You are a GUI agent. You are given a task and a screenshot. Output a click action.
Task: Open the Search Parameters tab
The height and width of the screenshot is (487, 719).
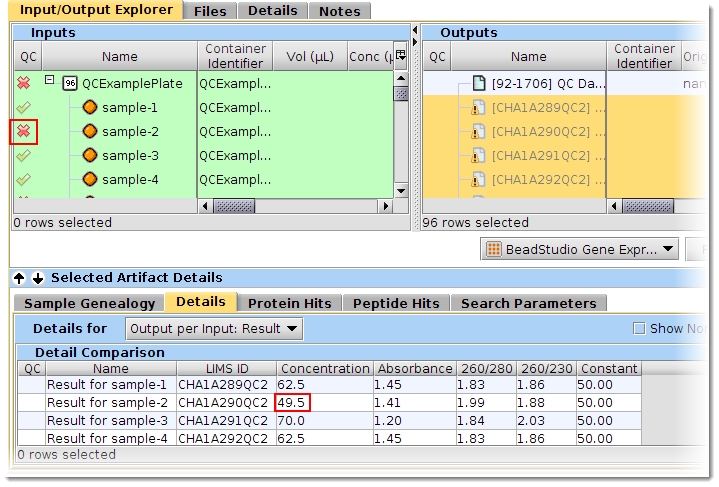tap(529, 303)
